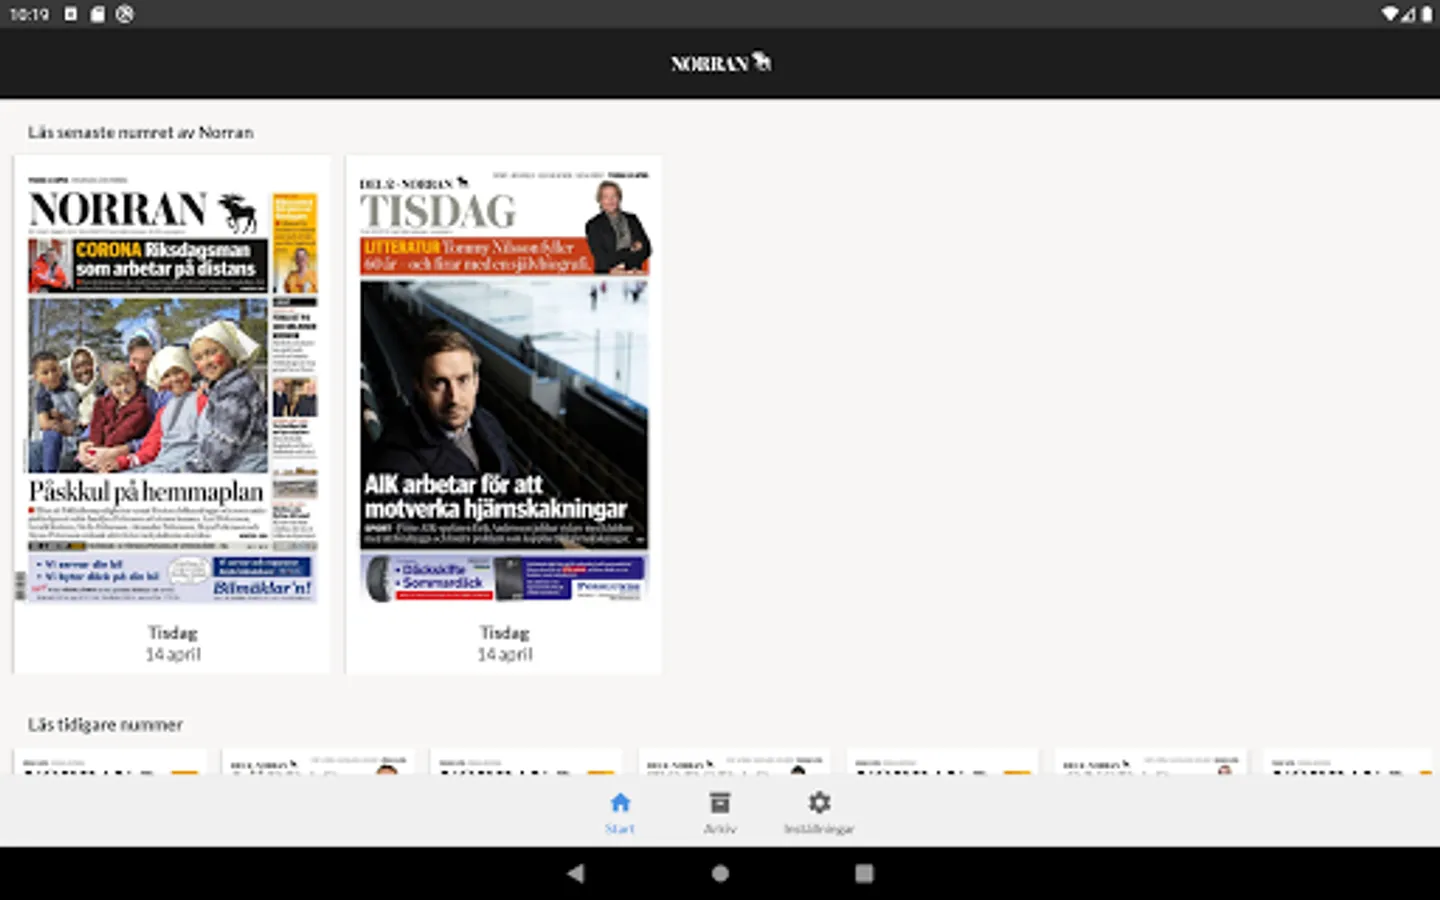This screenshot has width=1440, height=900.
Task: Tap the battery status icon
Action: (1427, 14)
